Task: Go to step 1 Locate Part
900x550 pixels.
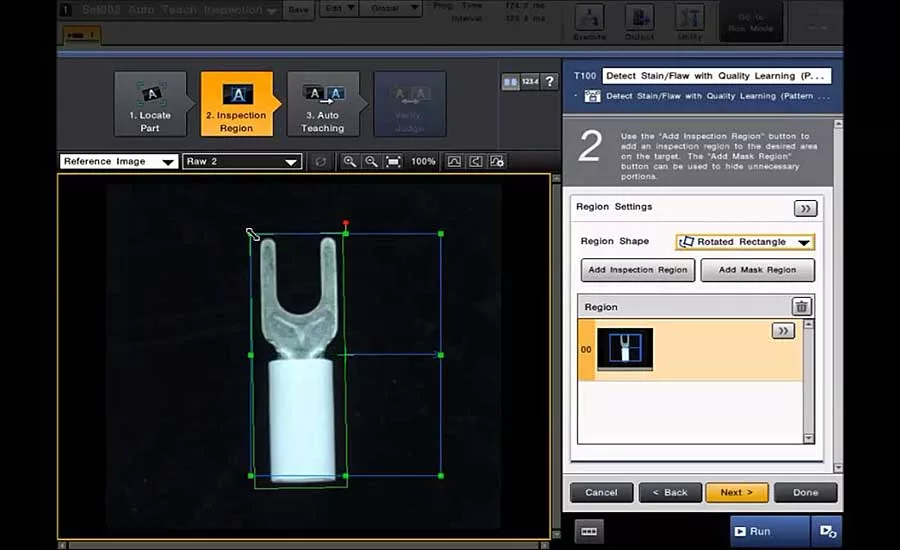Action: [150, 104]
